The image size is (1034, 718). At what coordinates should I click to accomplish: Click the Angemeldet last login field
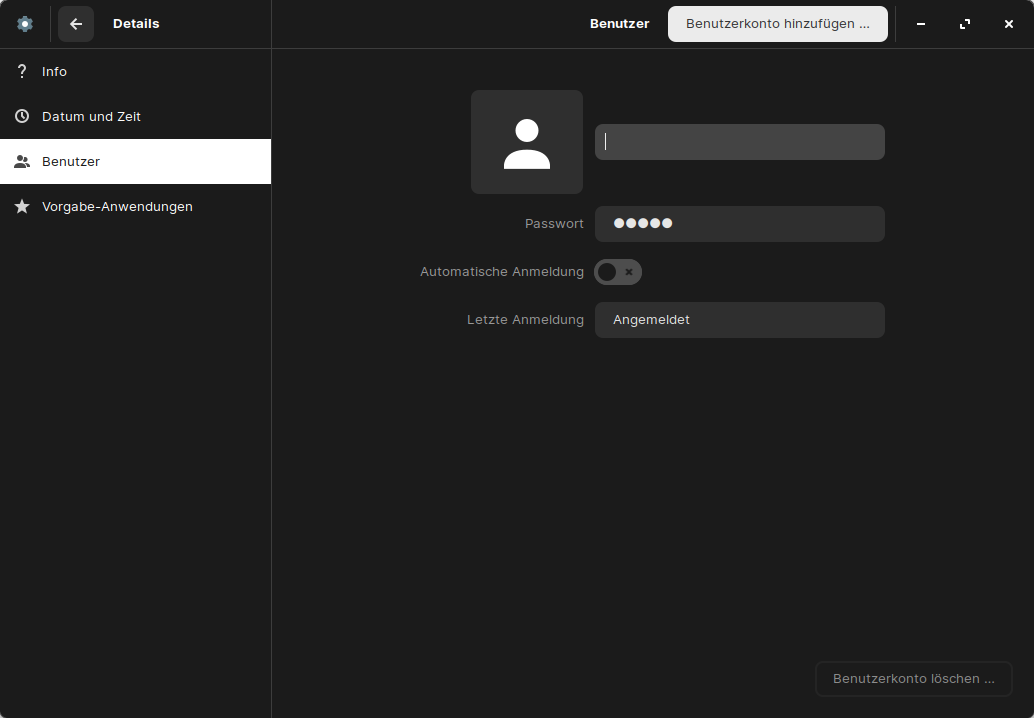pyautogui.click(x=740, y=320)
